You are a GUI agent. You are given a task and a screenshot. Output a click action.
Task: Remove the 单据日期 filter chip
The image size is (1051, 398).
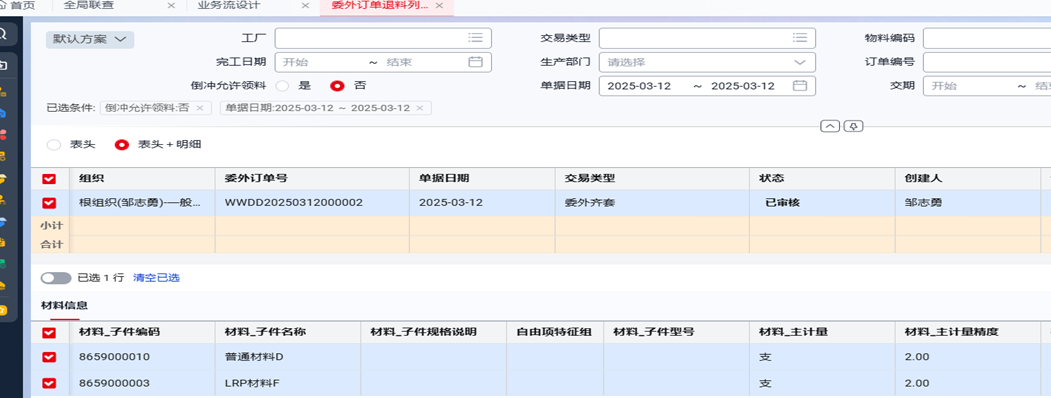tap(420, 108)
